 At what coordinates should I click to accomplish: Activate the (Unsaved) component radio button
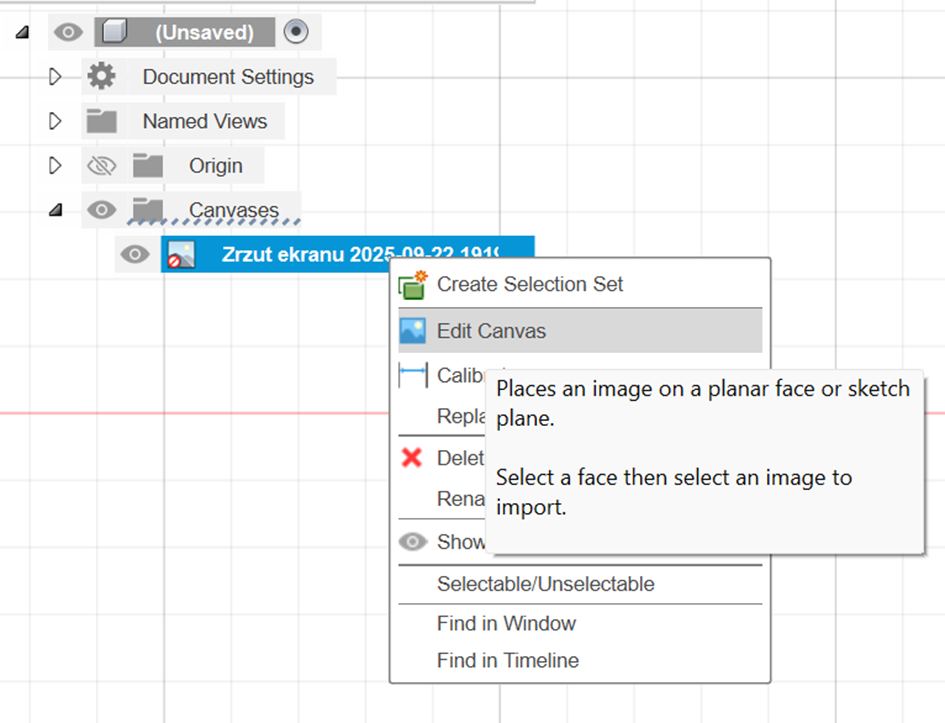click(x=296, y=32)
